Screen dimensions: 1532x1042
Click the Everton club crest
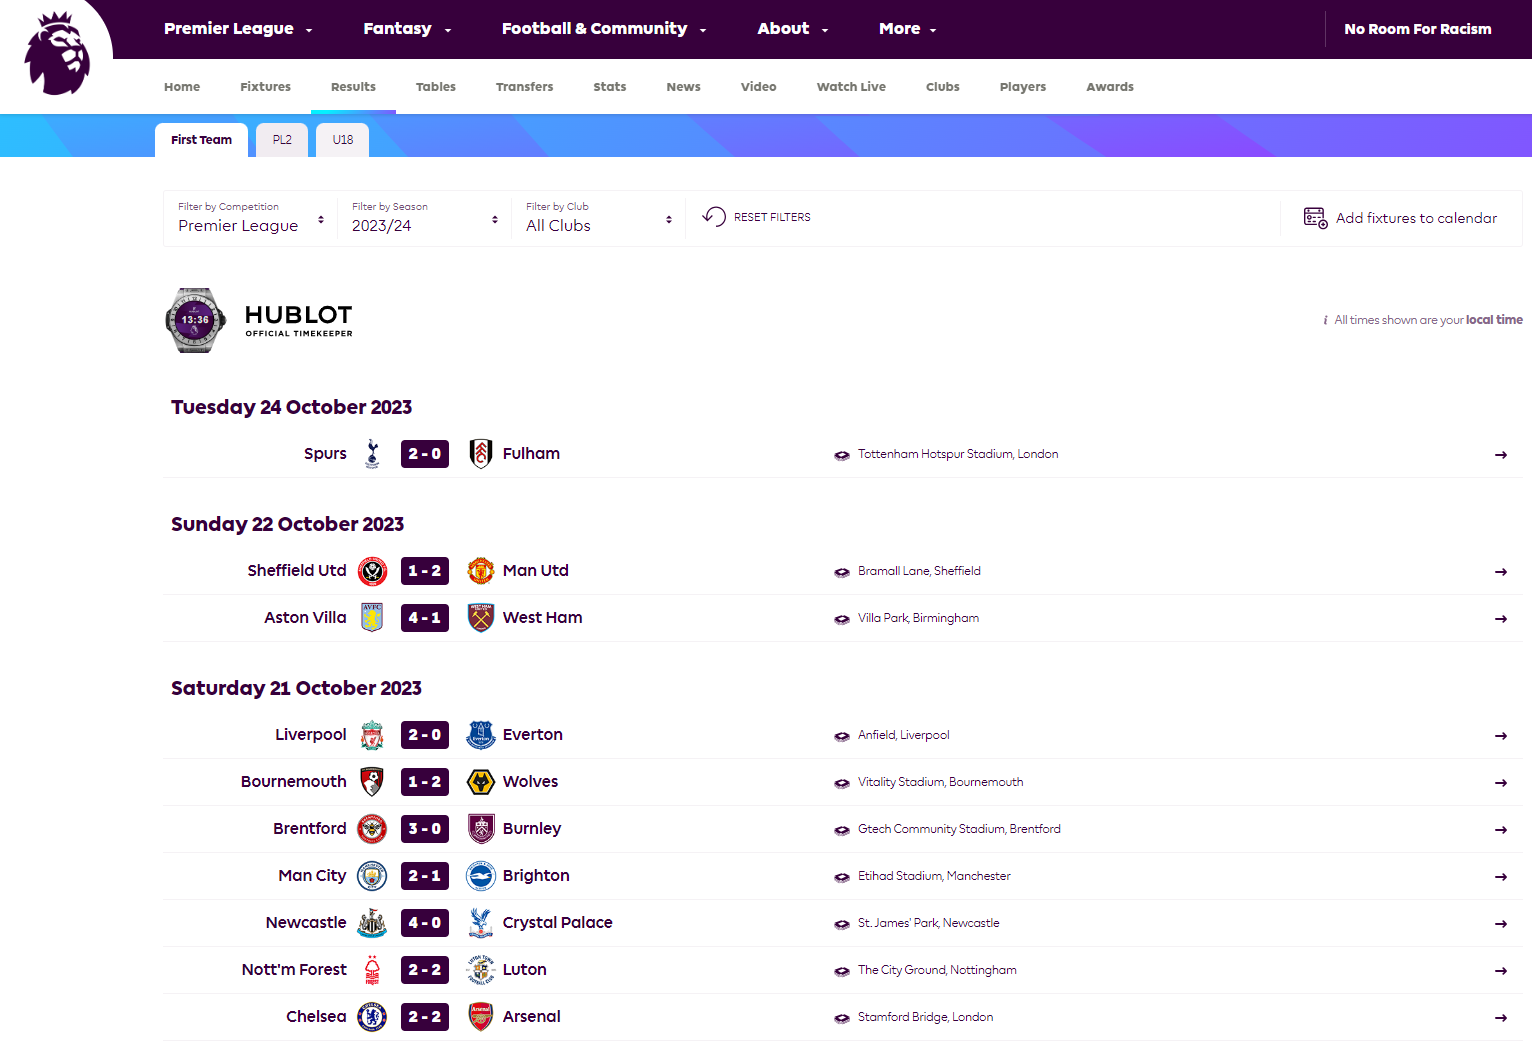(481, 735)
